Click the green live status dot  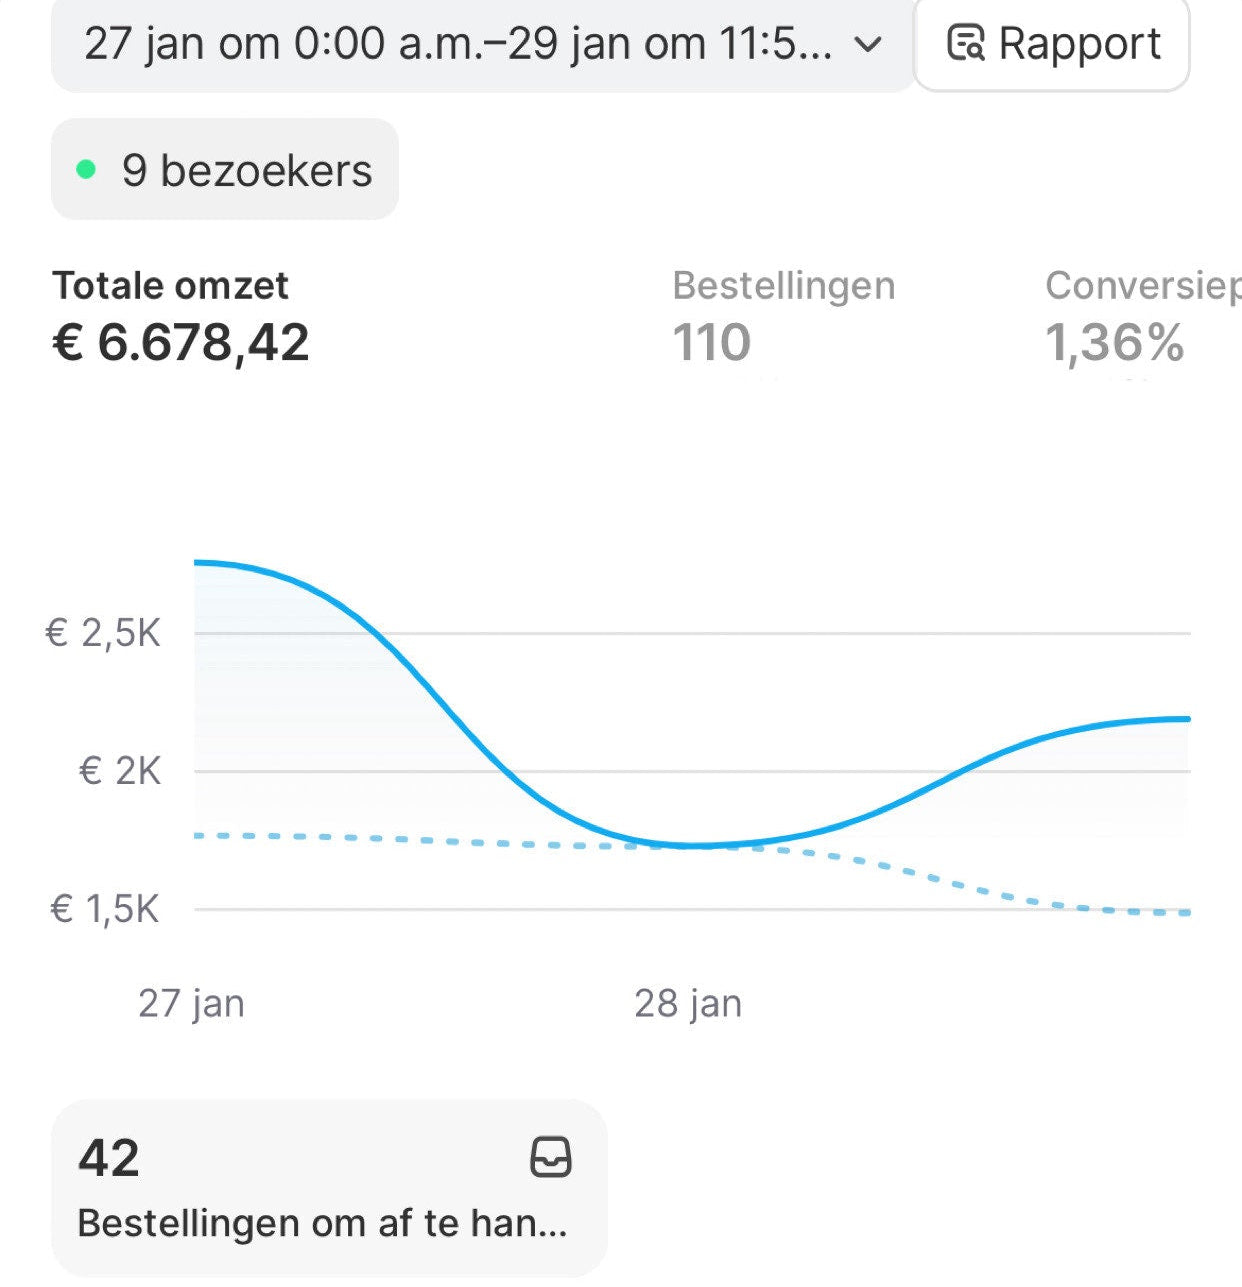(87, 170)
